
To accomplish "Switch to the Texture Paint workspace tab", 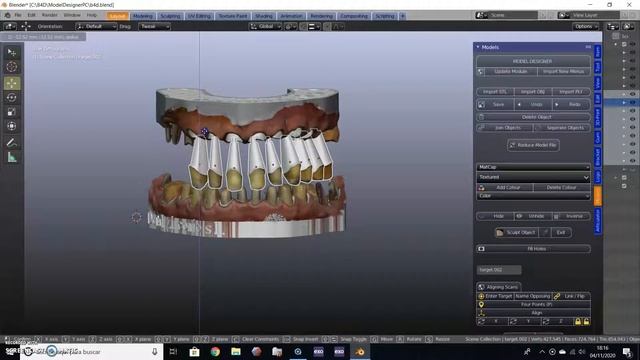I will [x=233, y=16].
